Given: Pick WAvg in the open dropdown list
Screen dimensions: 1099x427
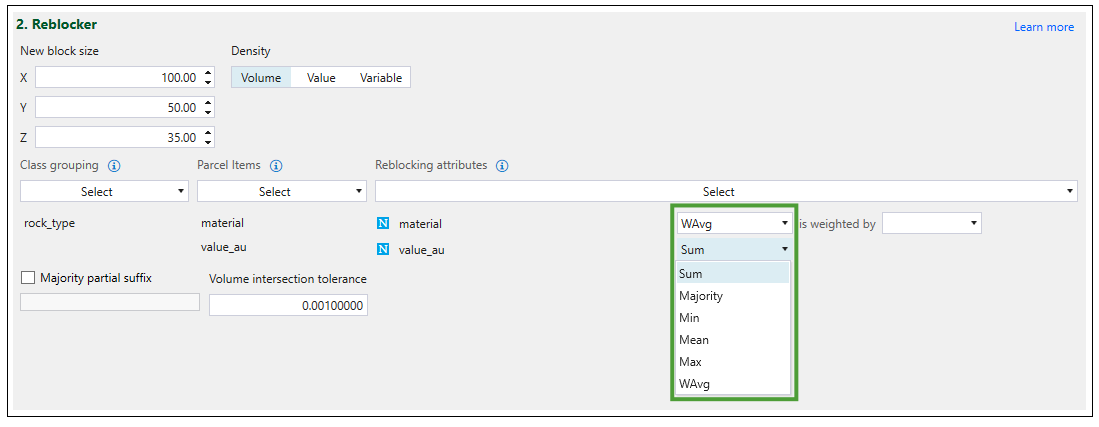Looking at the screenshot, I should click(x=695, y=384).
